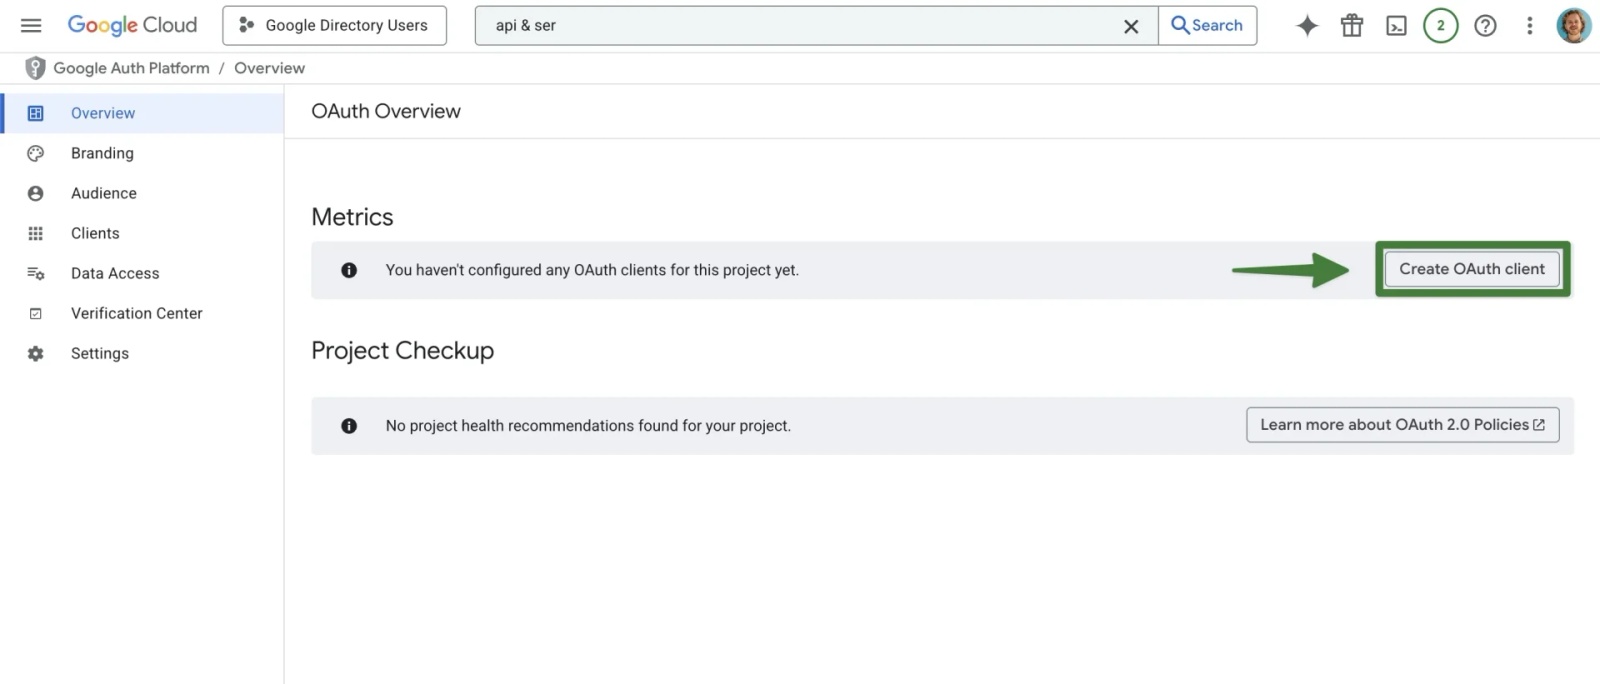
Task: Click the info icon beside OAuth clients message
Action: click(x=349, y=270)
